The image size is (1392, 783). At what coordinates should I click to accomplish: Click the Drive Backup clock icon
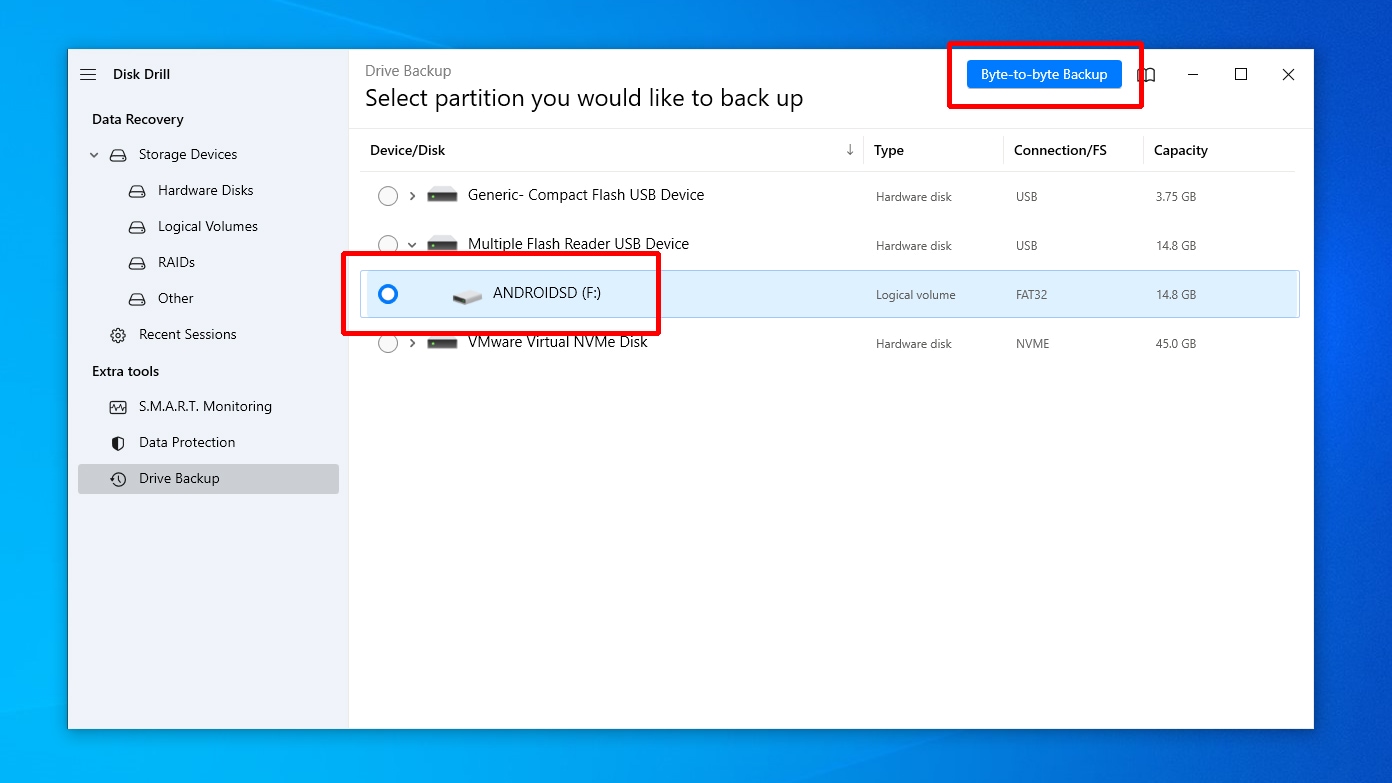pos(118,479)
